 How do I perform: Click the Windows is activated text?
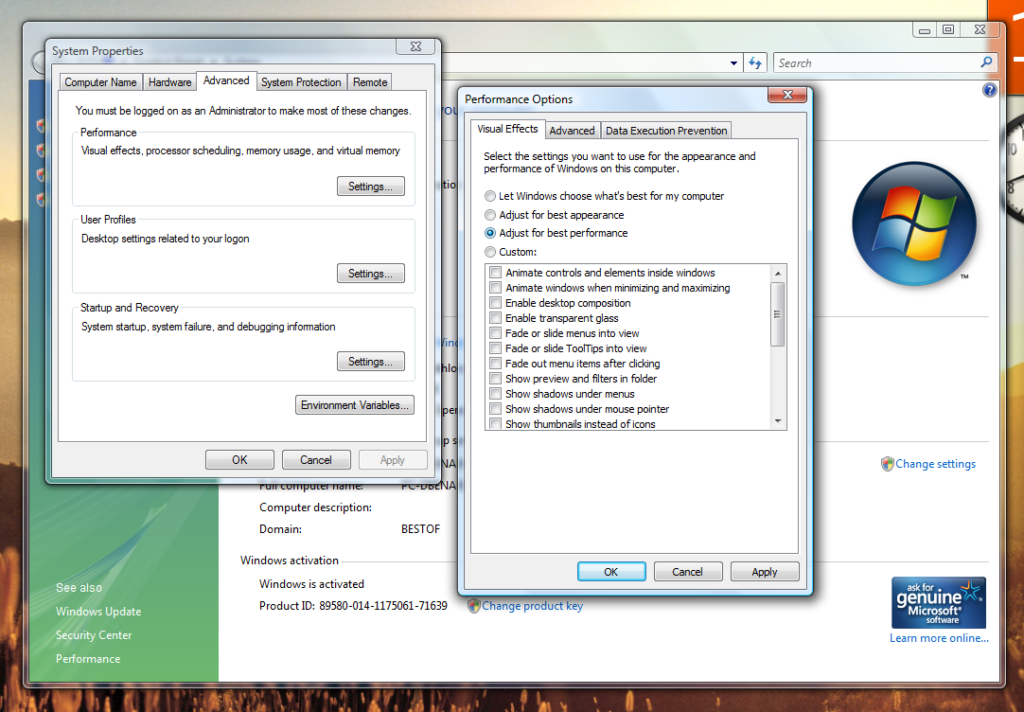point(312,584)
